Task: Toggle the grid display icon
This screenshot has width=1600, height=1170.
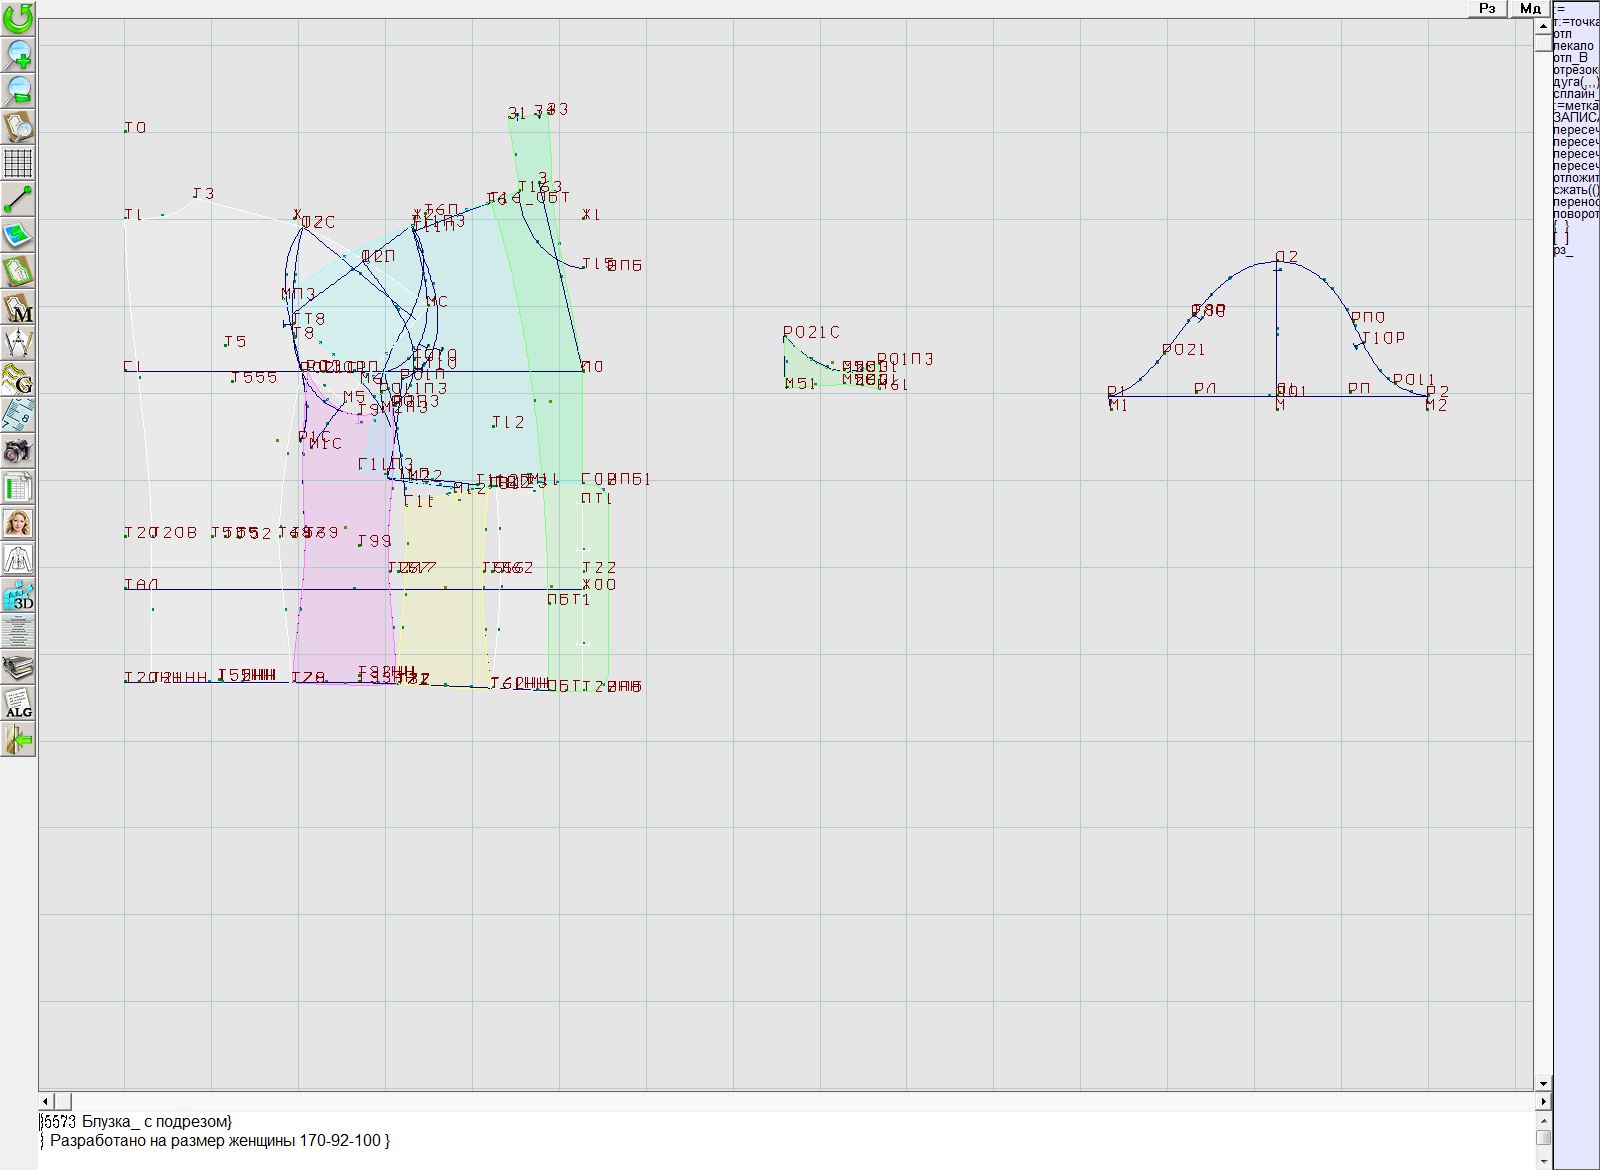Action: tap(18, 162)
